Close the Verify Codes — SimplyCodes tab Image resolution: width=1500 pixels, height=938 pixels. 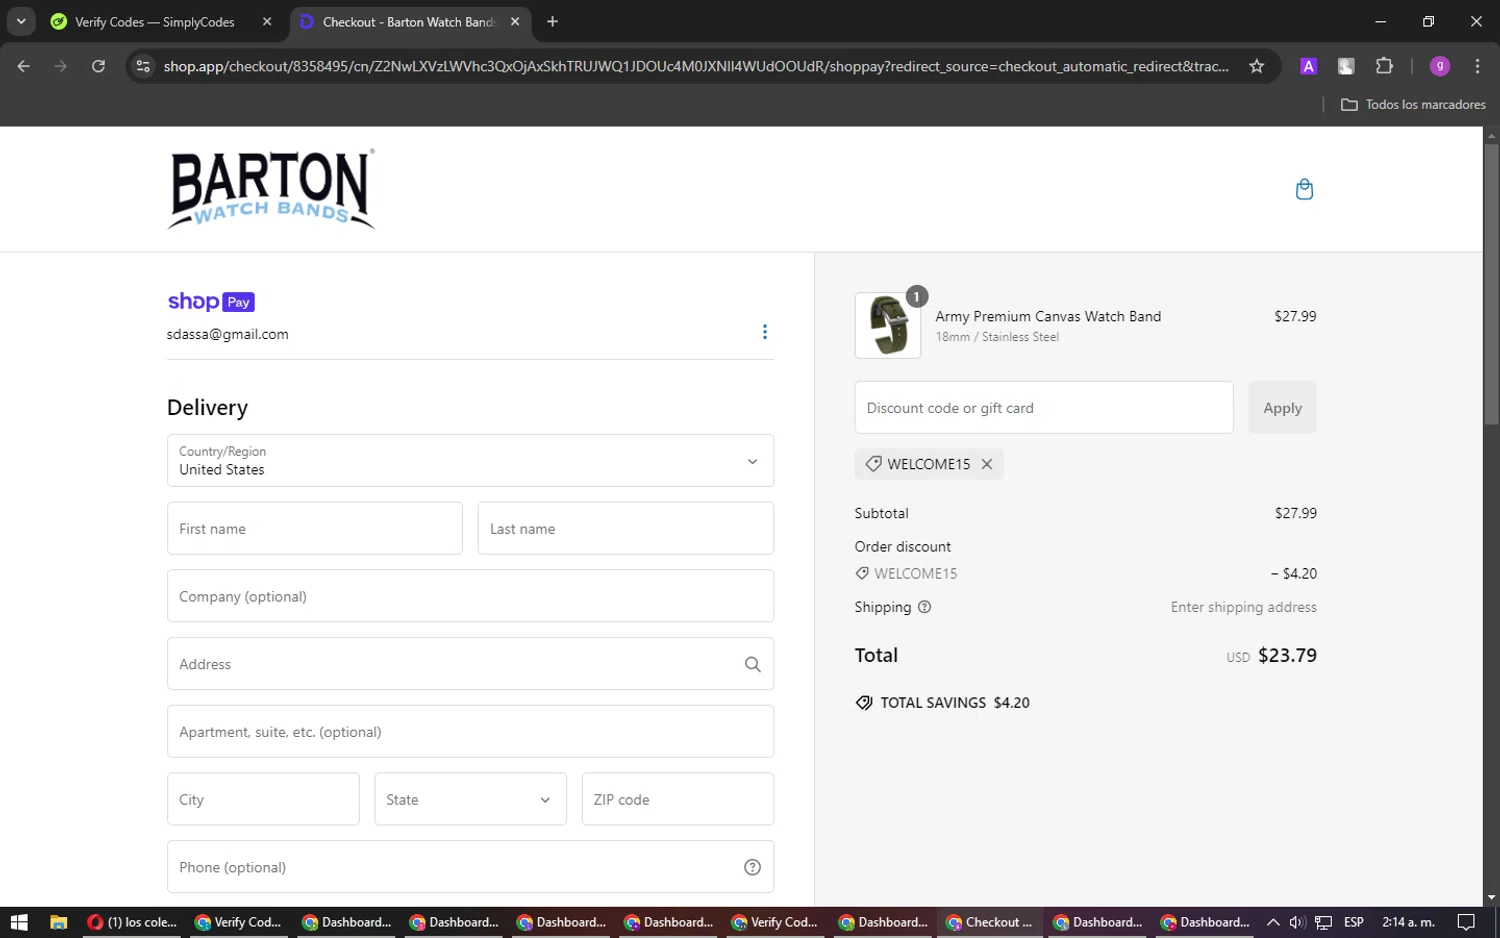coord(267,21)
